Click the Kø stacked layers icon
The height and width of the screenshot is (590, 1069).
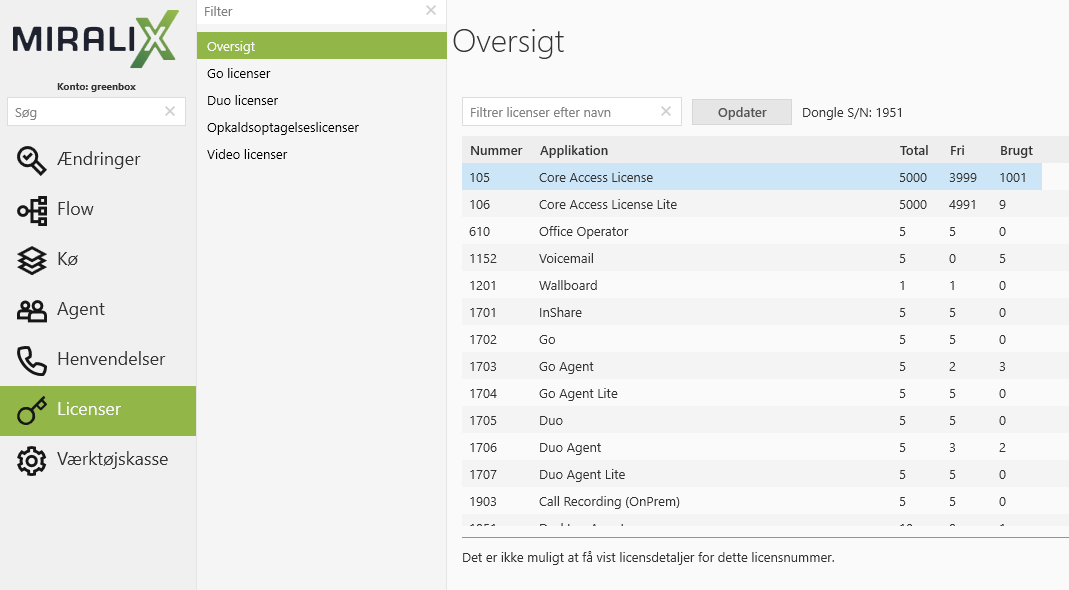(31, 260)
